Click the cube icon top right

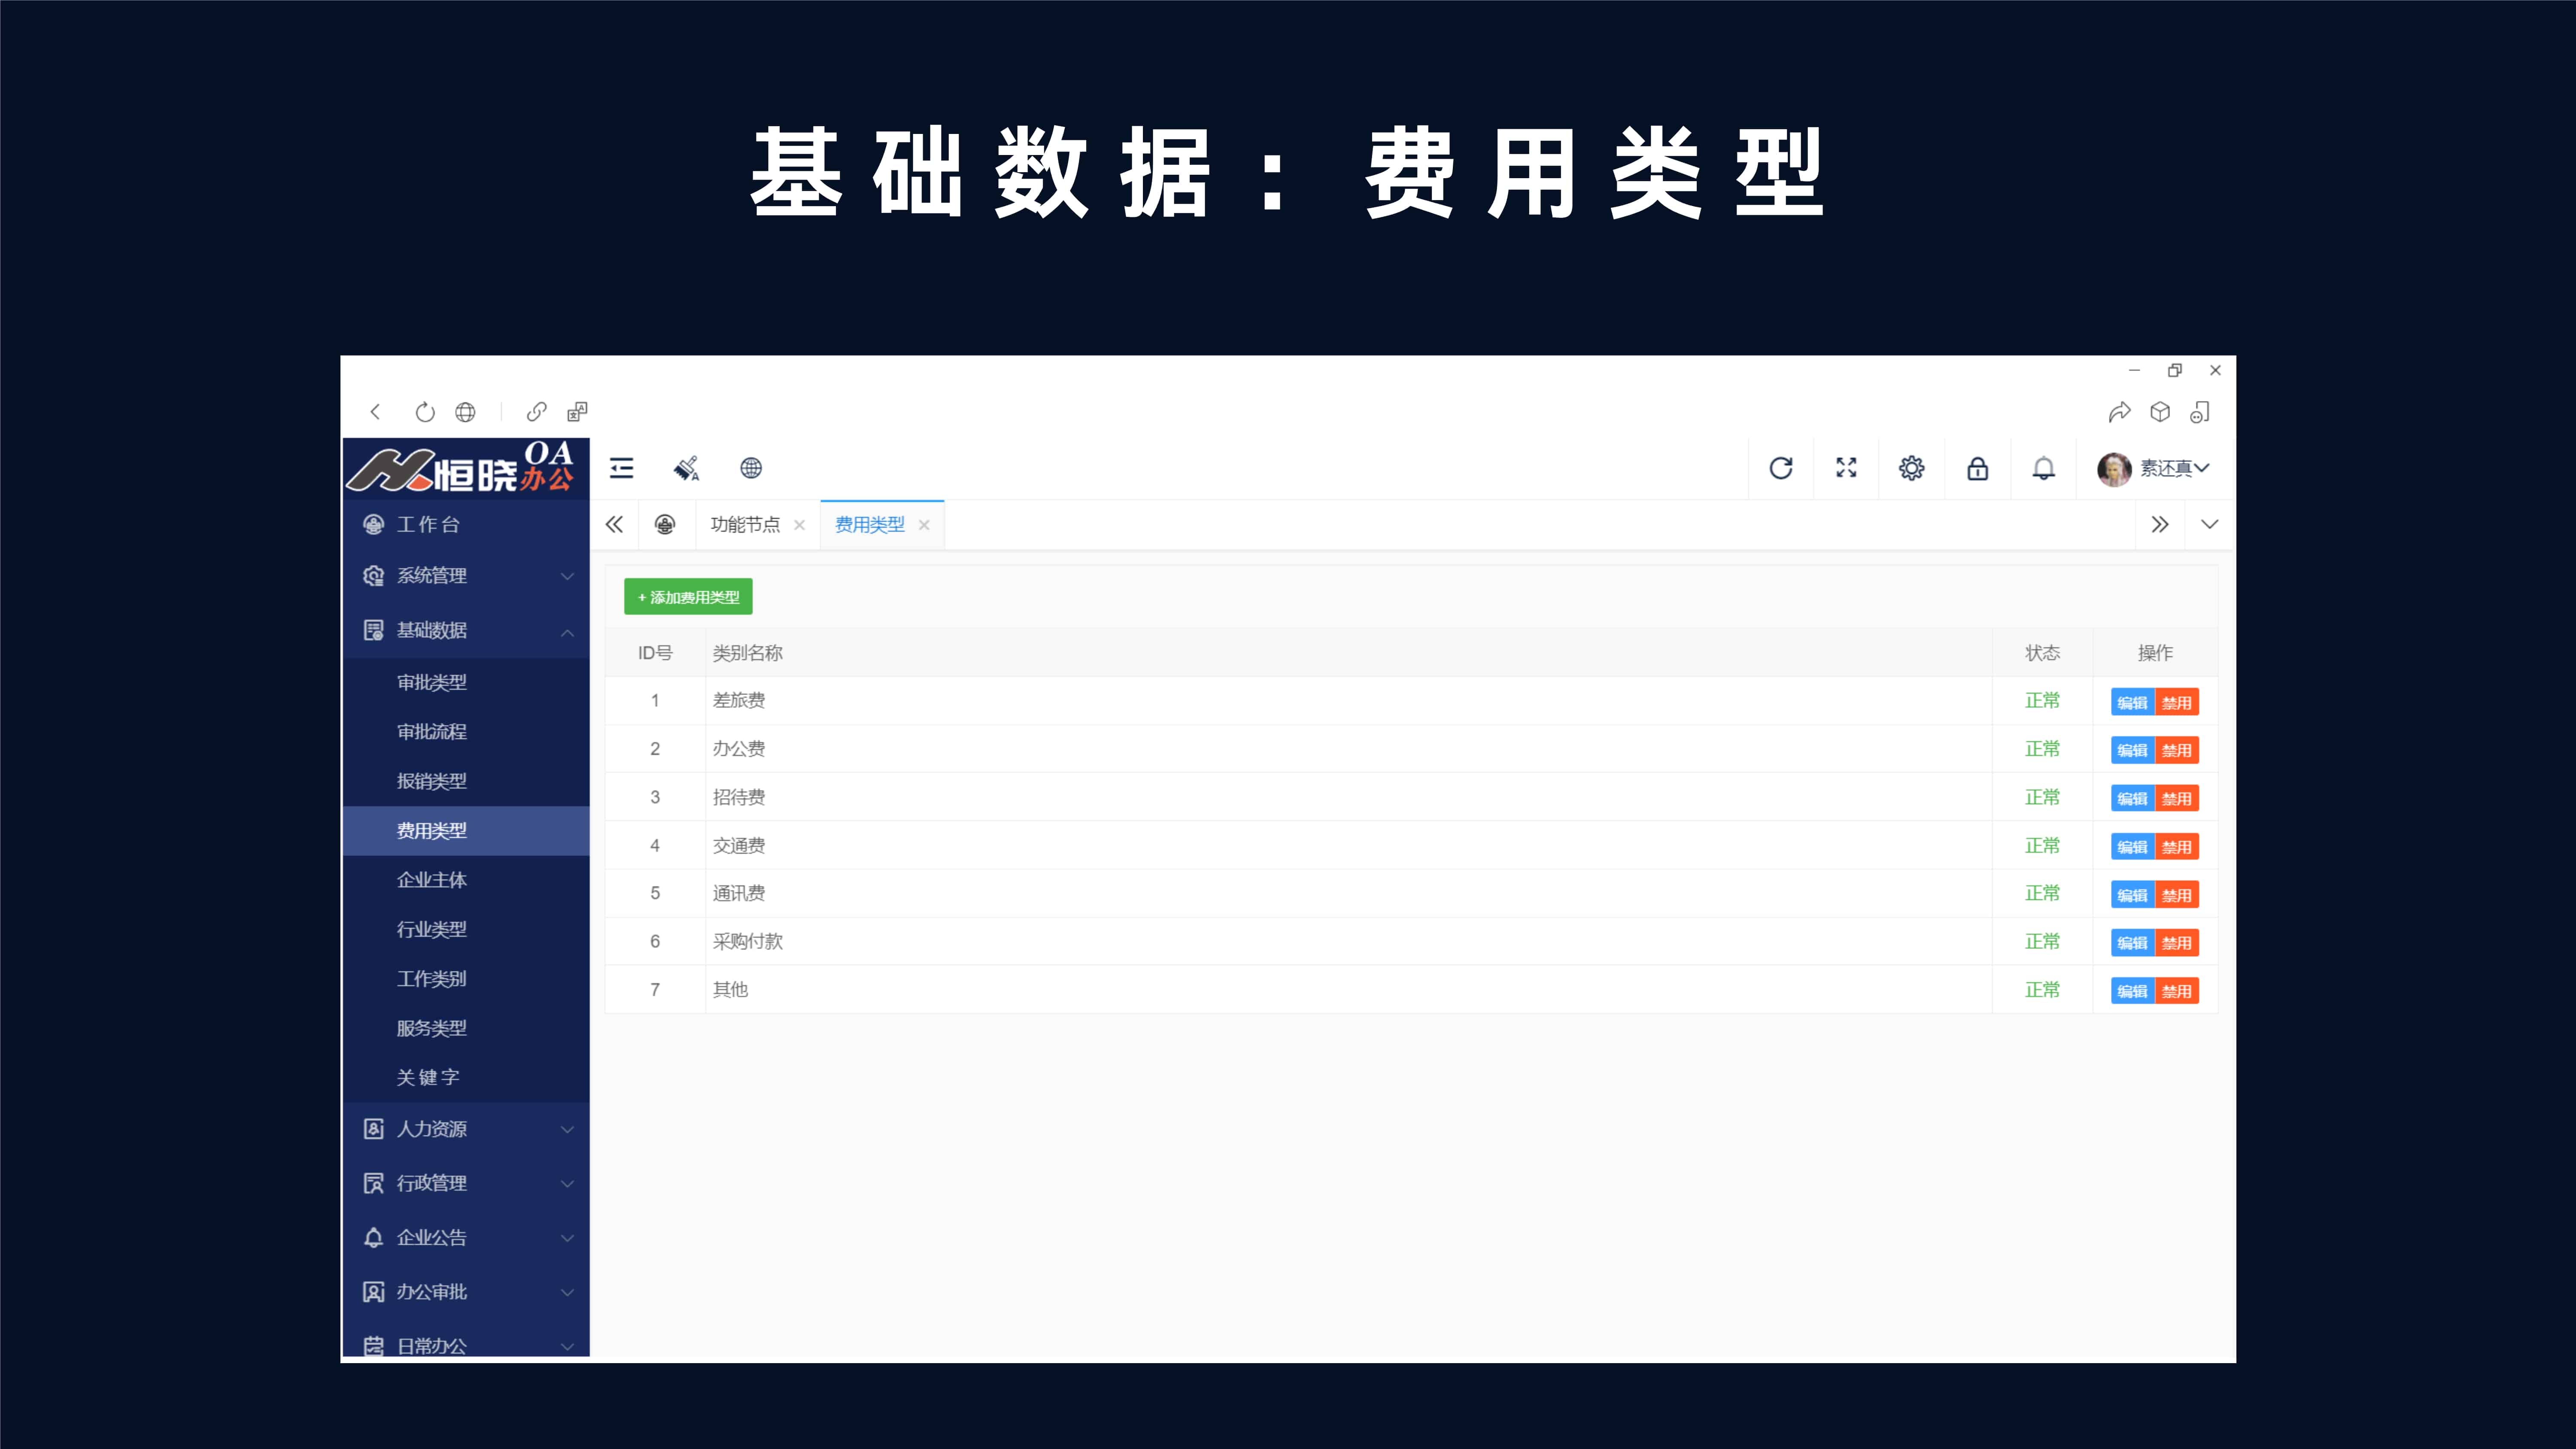pyautogui.click(x=2160, y=412)
